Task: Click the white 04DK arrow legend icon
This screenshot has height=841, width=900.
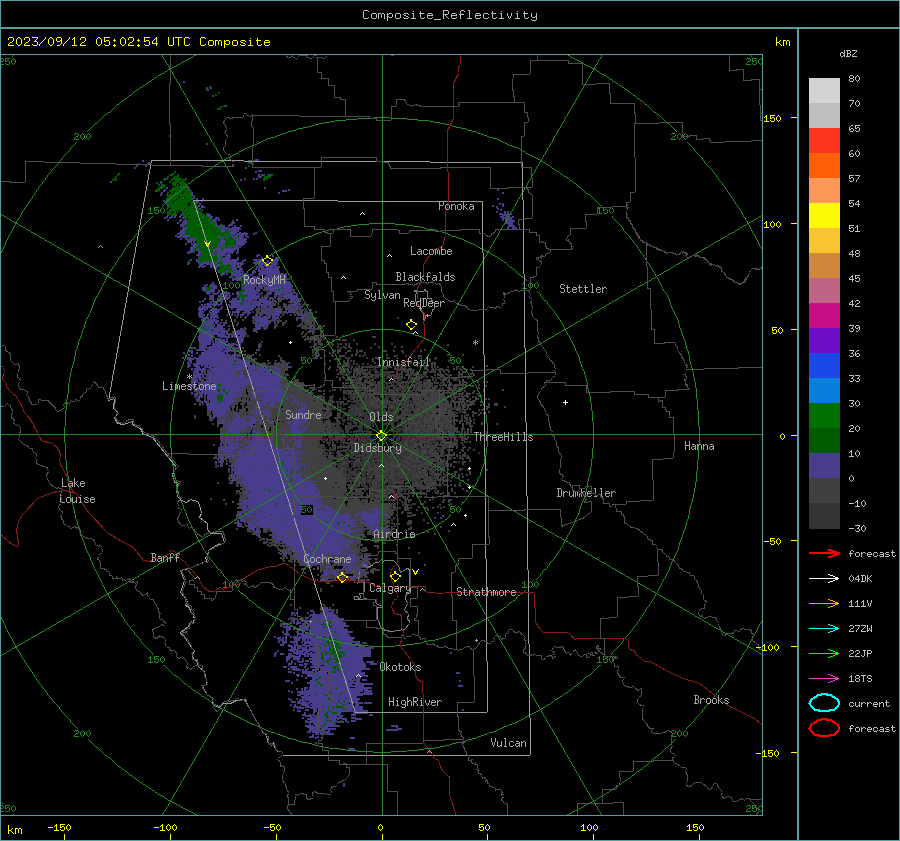Action: coord(824,579)
